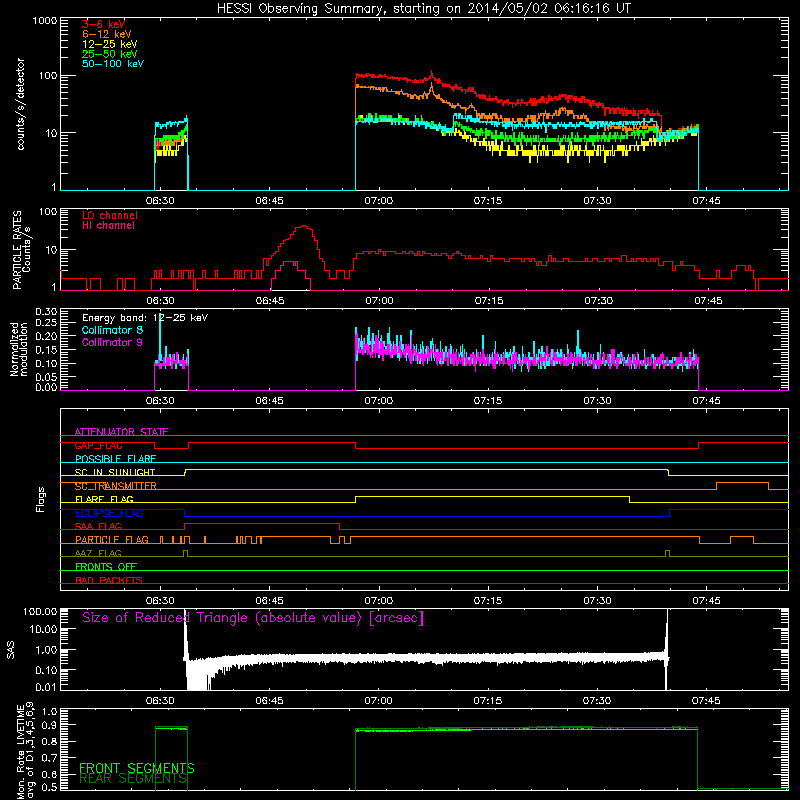This screenshot has height=800, width=800.
Task: Click the 'FLARE_FLAG' flag label
Action: click(x=104, y=499)
